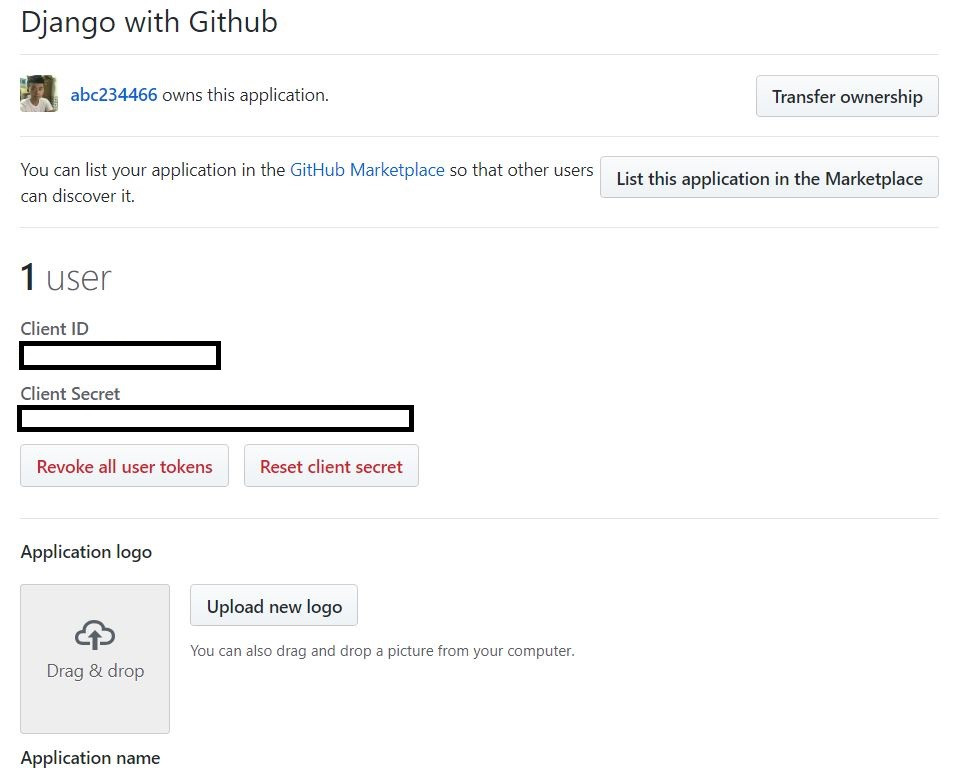Revoke all user tokens
Image resolution: width=960 pixels, height=777 pixels.
pyautogui.click(x=124, y=467)
